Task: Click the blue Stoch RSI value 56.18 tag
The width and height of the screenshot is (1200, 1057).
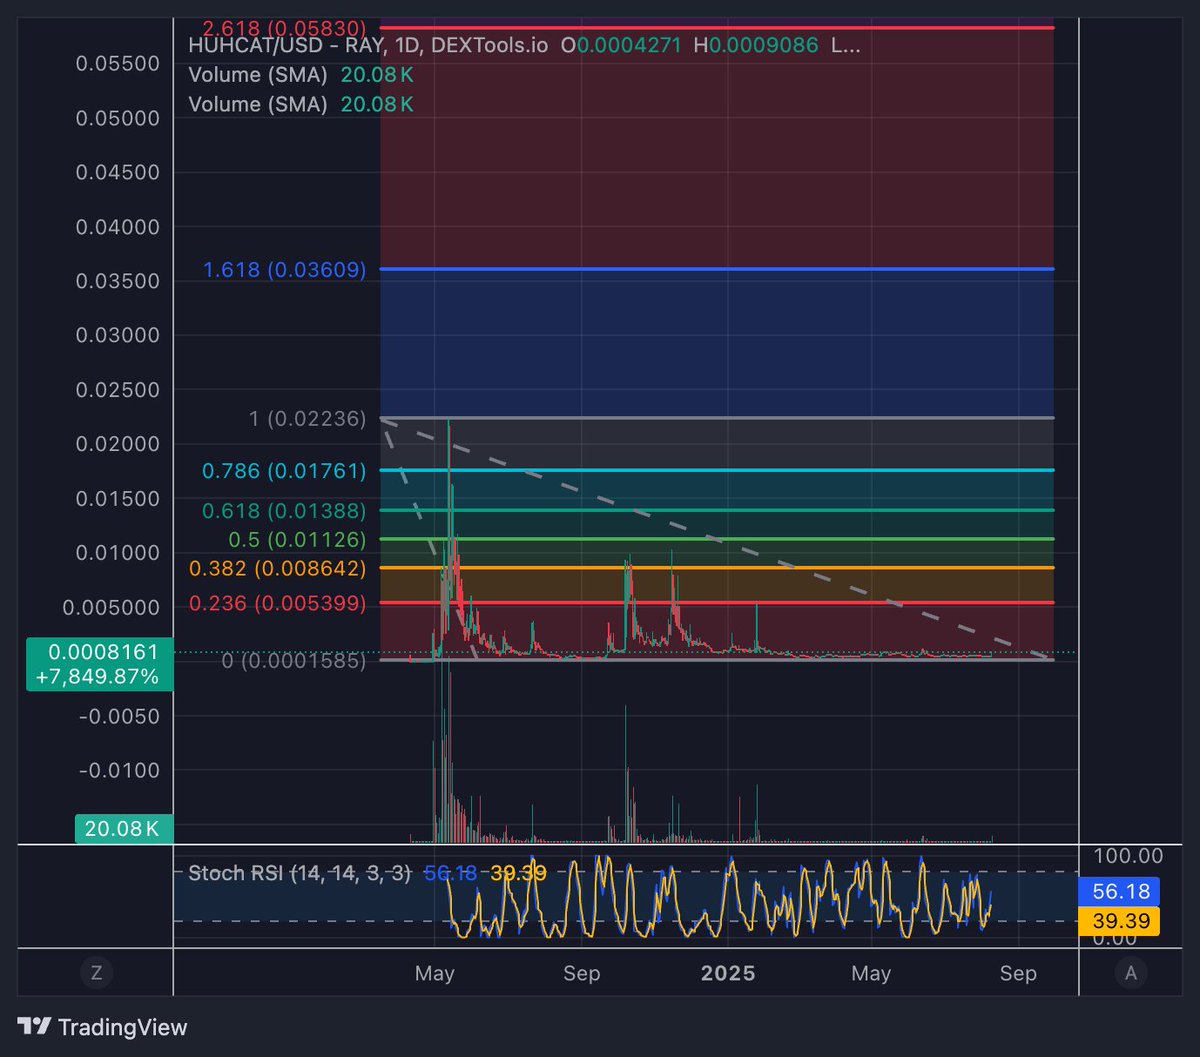Action: tap(1118, 891)
